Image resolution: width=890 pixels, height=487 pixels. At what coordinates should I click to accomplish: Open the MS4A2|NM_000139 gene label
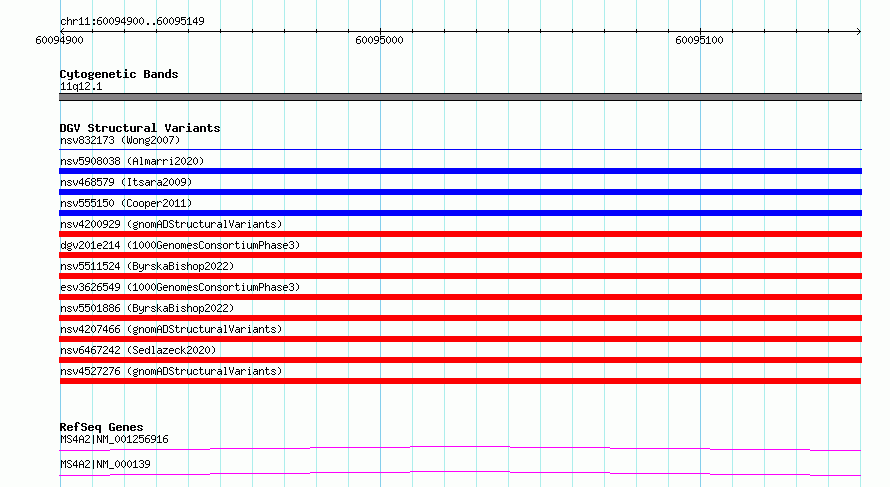(x=105, y=464)
